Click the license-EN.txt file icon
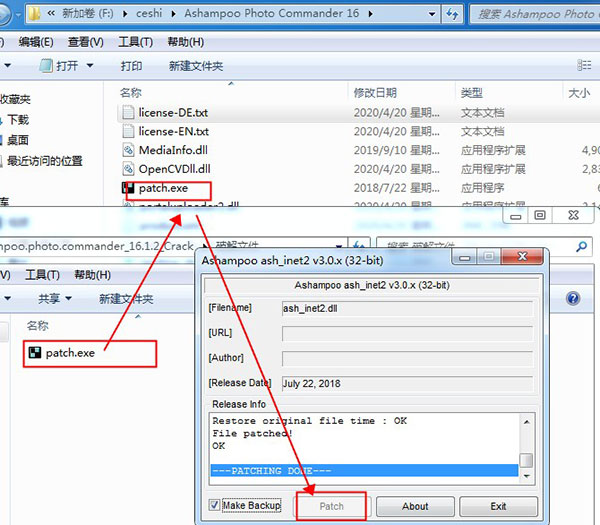Screen dimensions: 600x525 pos(128,131)
